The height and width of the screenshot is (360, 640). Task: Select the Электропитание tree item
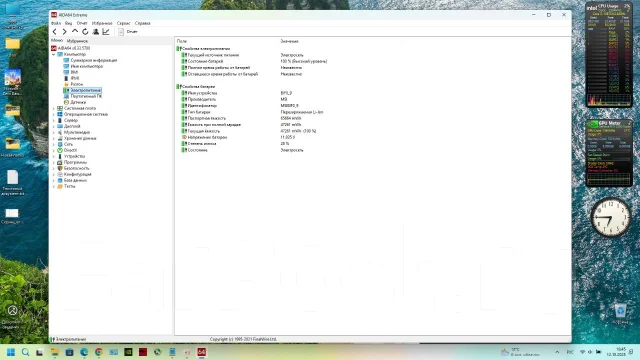85,90
